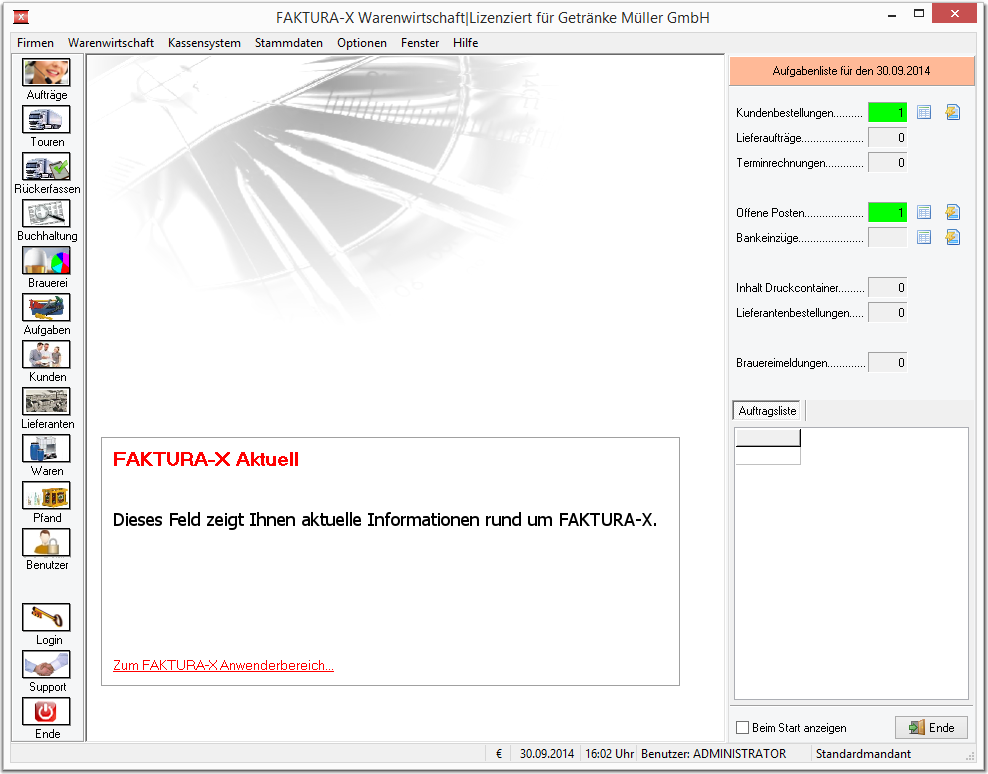Open the Stammdaten menu
Screen dimensions: 988x774
(x=289, y=43)
